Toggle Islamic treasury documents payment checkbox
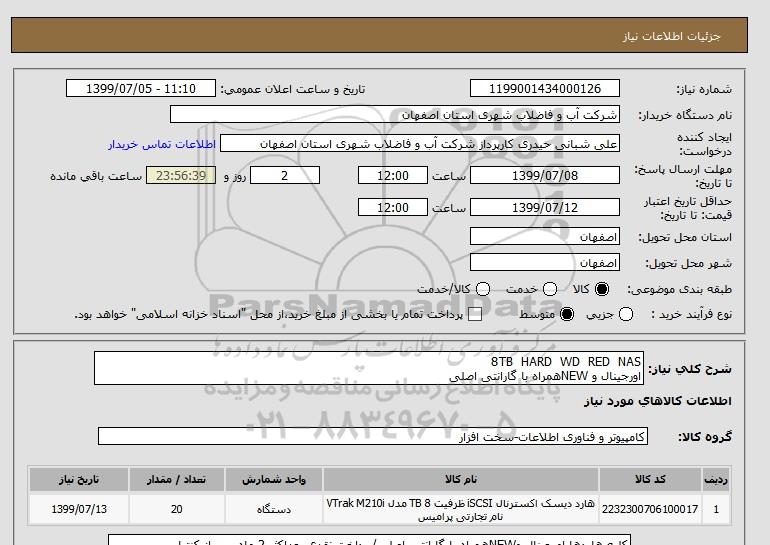This screenshot has height=545, width=770. point(474,314)
